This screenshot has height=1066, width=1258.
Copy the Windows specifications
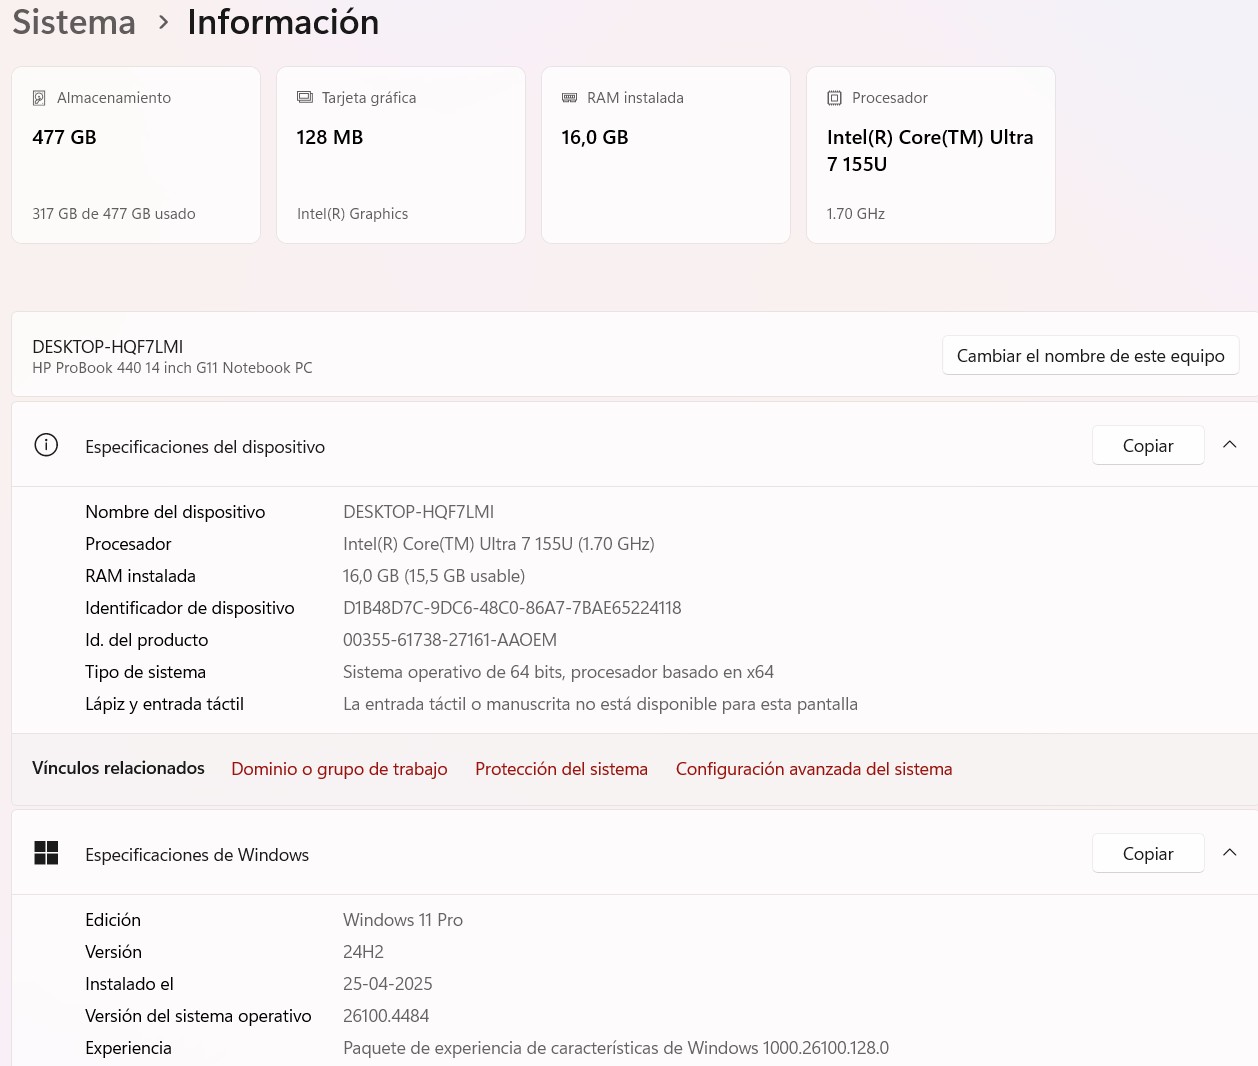pos(1148,853)
